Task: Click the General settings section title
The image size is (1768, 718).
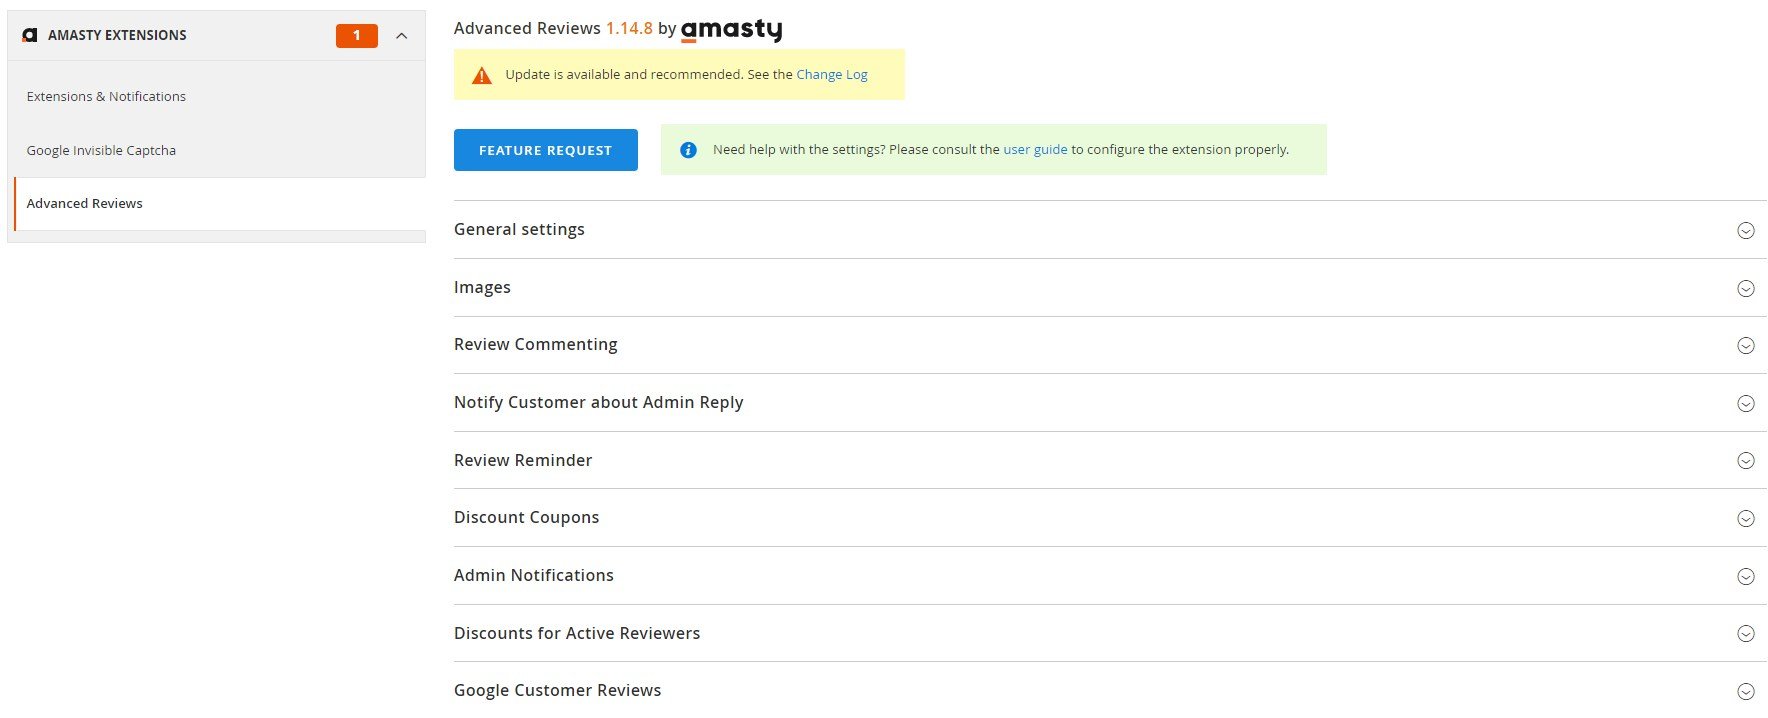Action: pyautogui.click(x=519, y=229)
